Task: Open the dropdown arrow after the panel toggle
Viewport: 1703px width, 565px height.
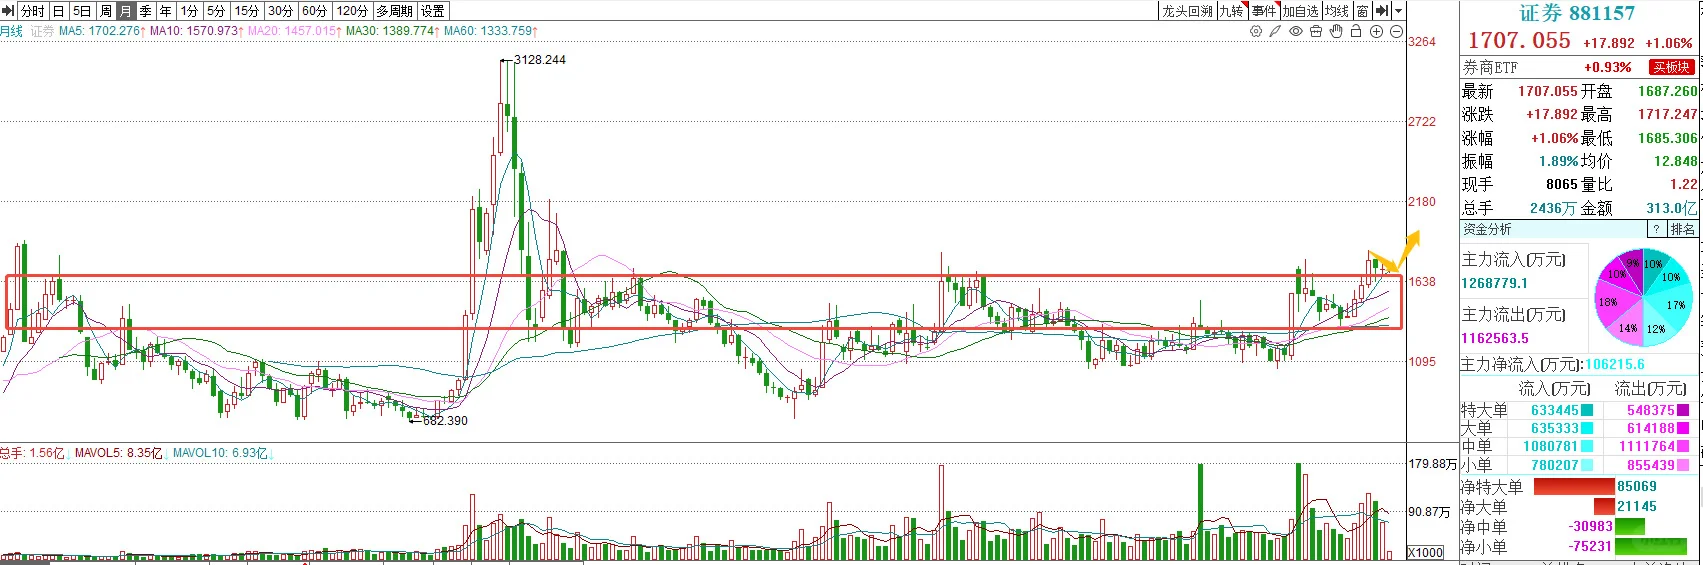Action: pyautogui.click(x=1398, y=11)
